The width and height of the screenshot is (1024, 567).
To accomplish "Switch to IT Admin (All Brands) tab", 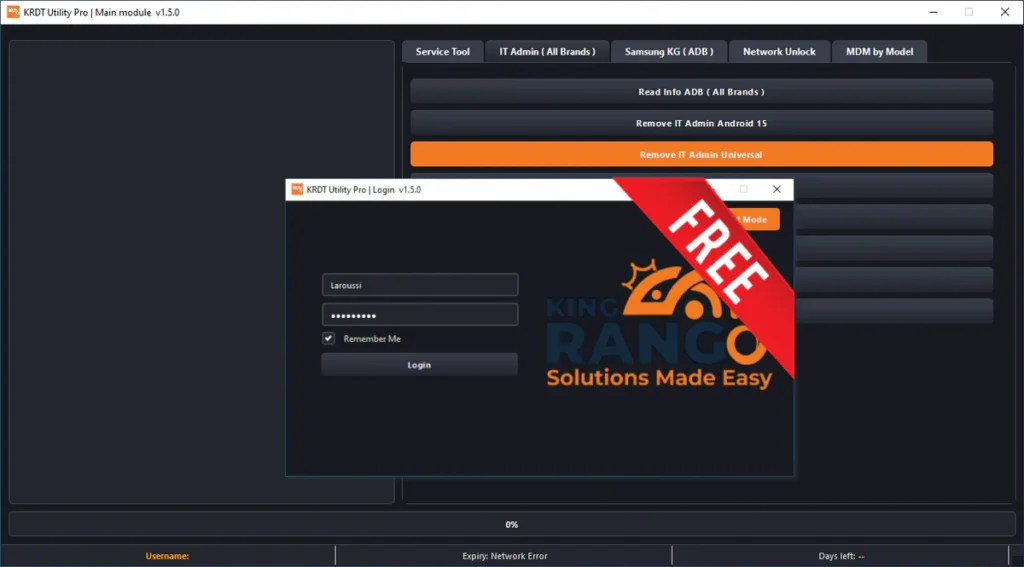I will [x=547, y=52].
